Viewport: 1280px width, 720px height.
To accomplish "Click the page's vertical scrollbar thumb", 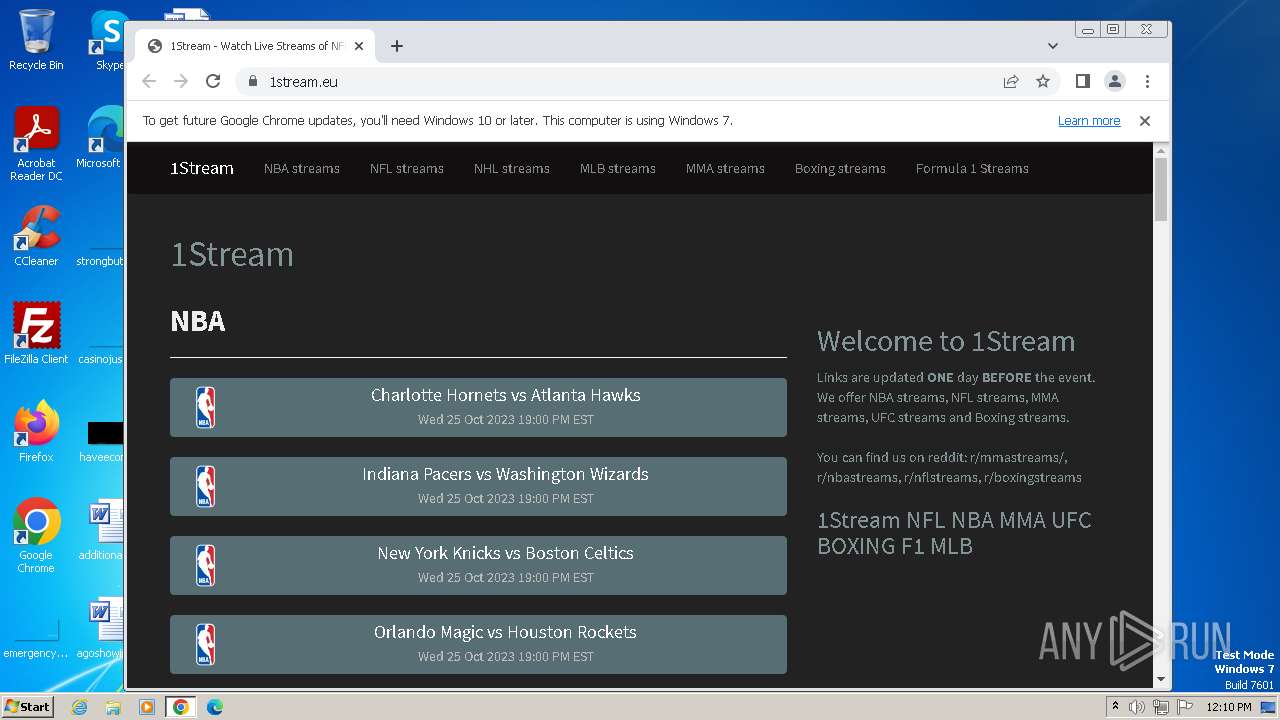I will pos(1161,189).
